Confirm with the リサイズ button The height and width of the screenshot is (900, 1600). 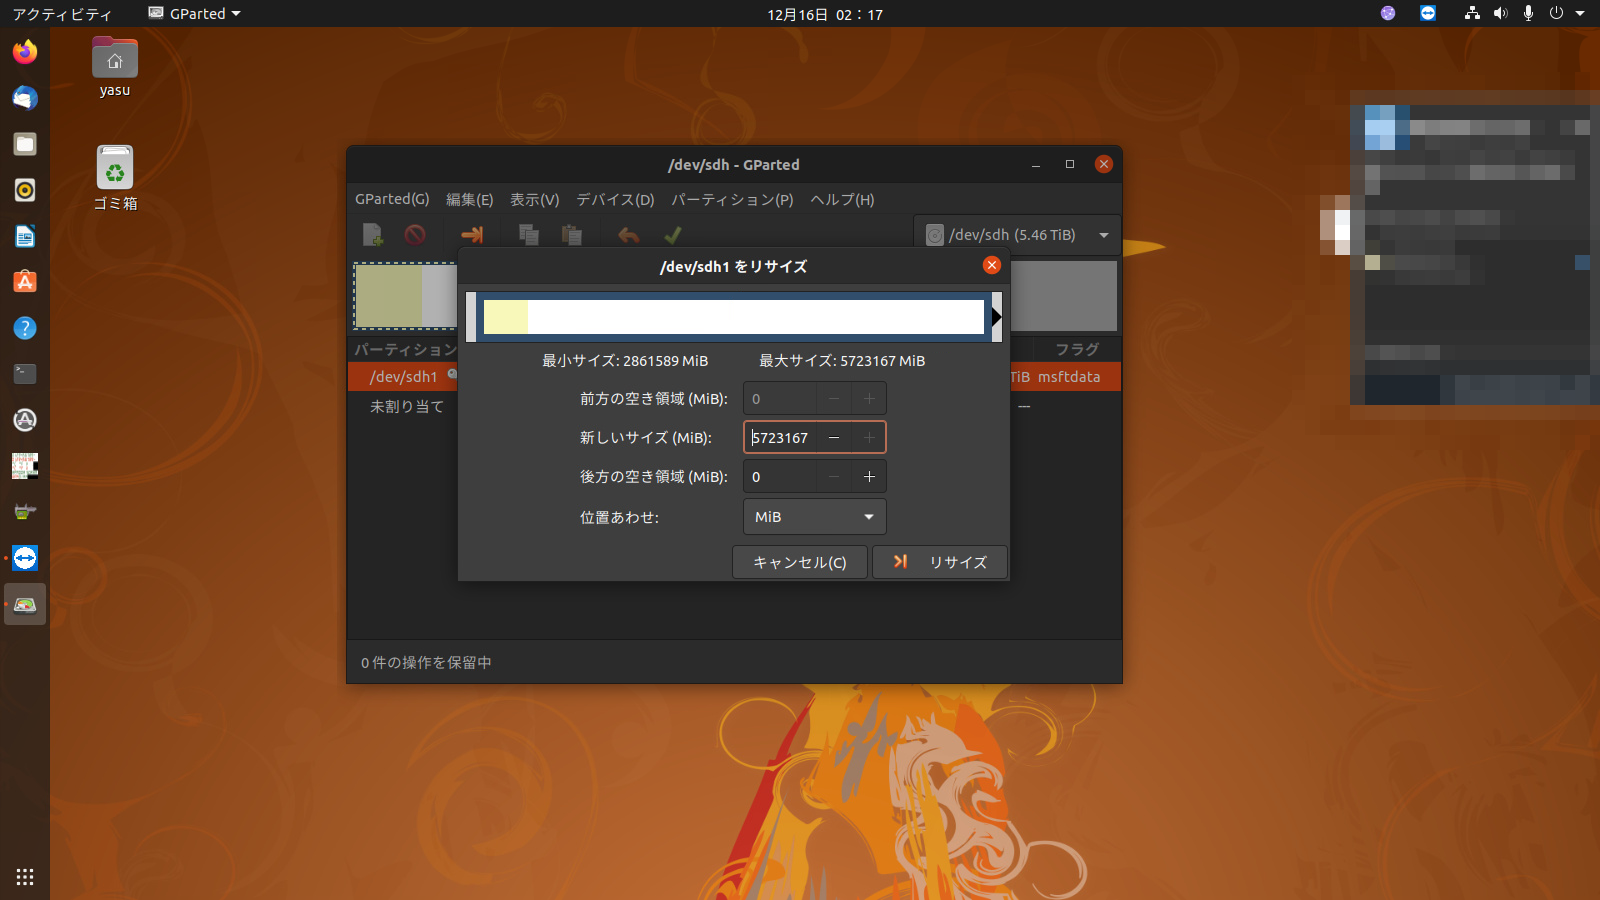(939, 562)
